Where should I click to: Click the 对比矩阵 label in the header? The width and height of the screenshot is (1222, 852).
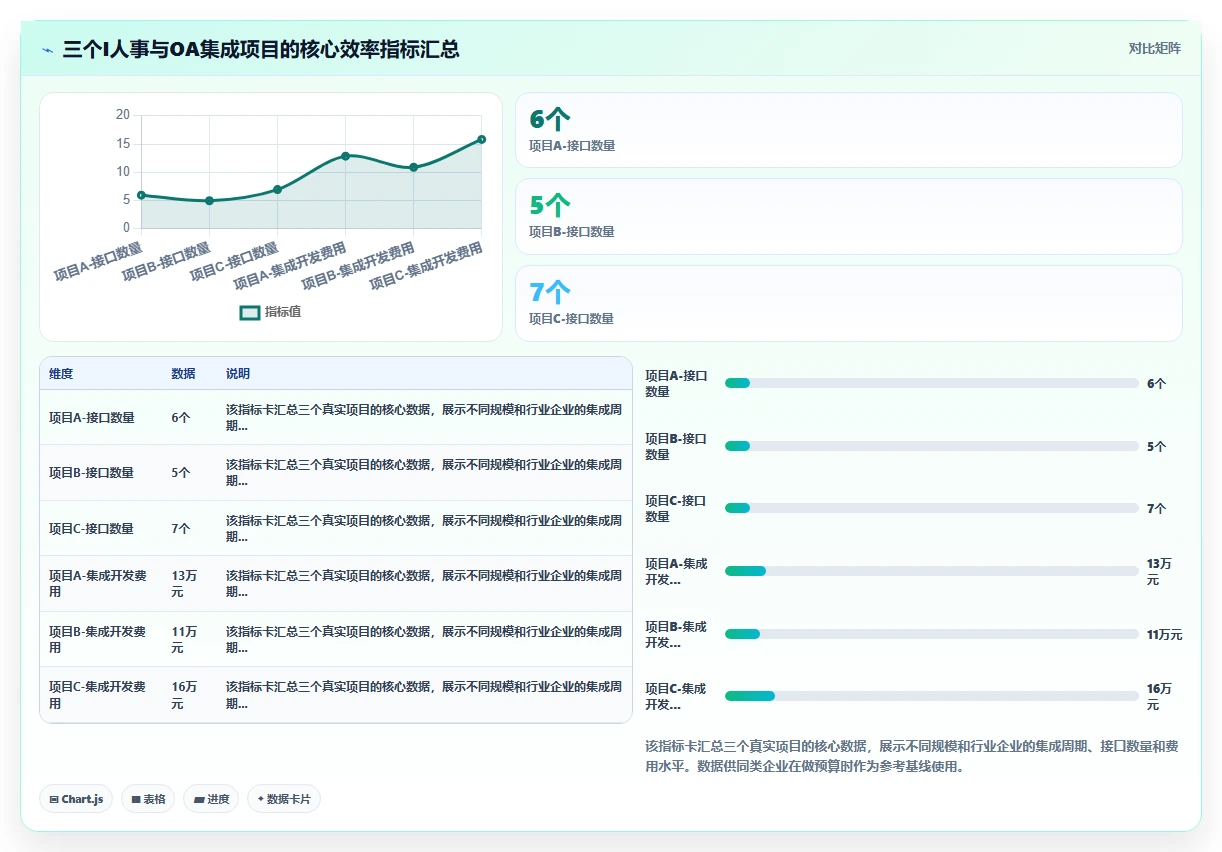click(1155, 48)
